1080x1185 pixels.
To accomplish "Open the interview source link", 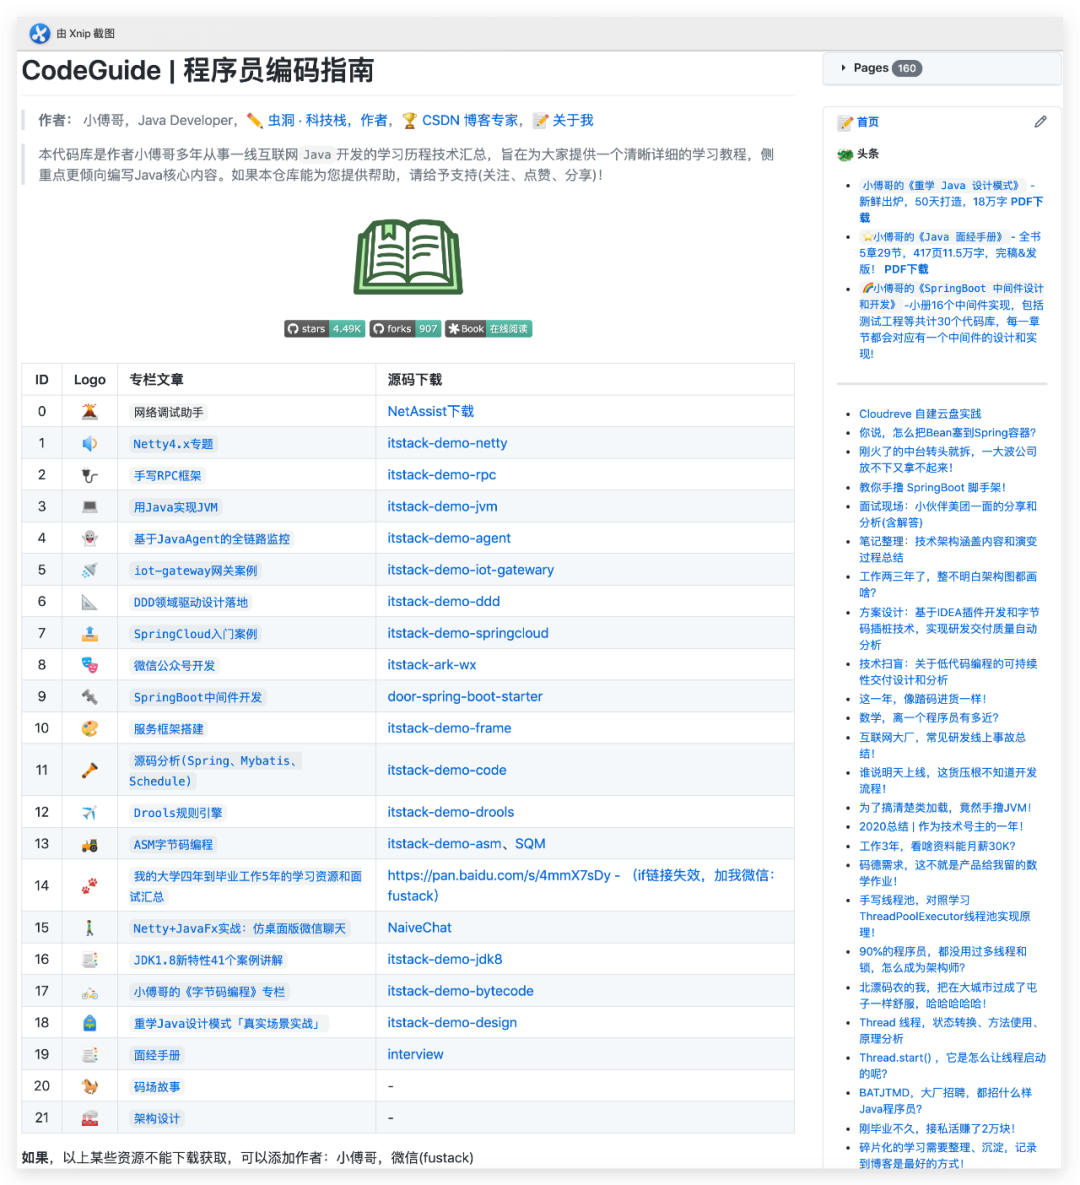I will coord(415,1054).
